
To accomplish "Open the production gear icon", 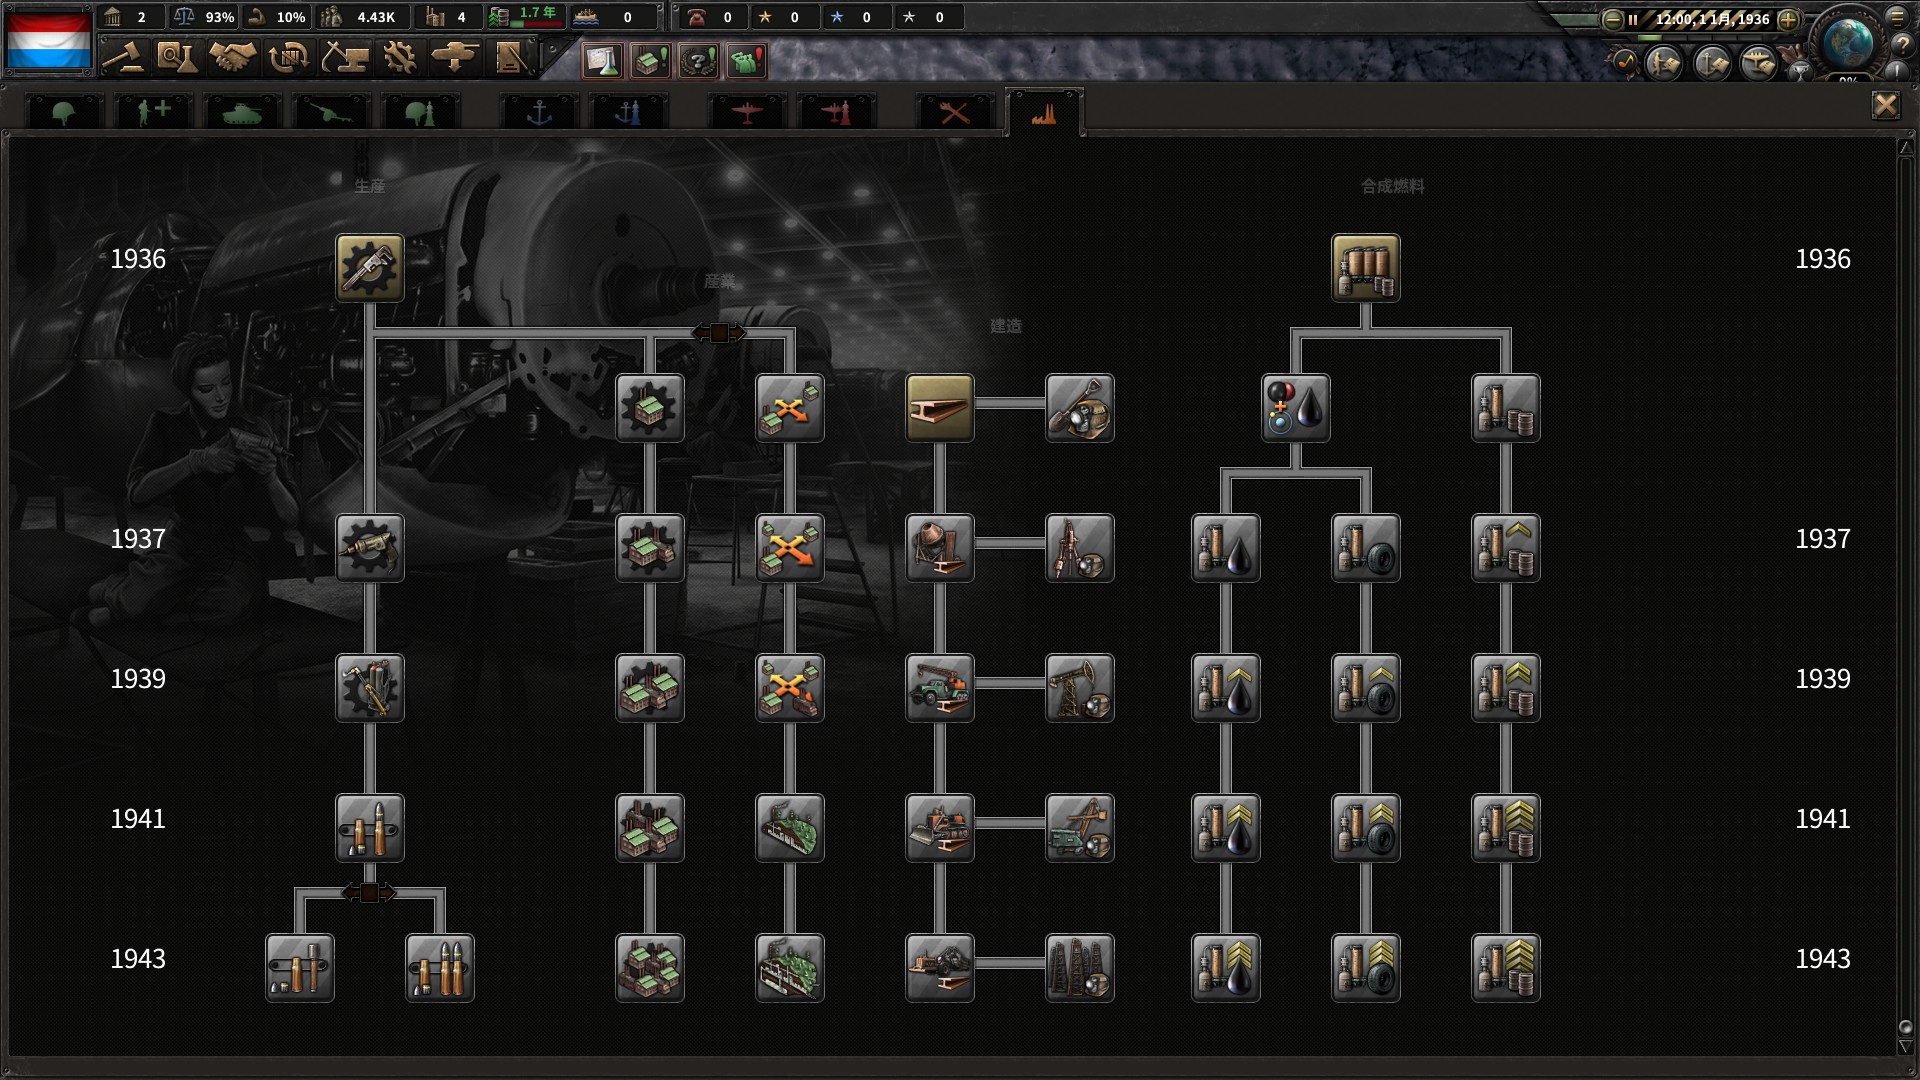I will click(x=399, y=58).
